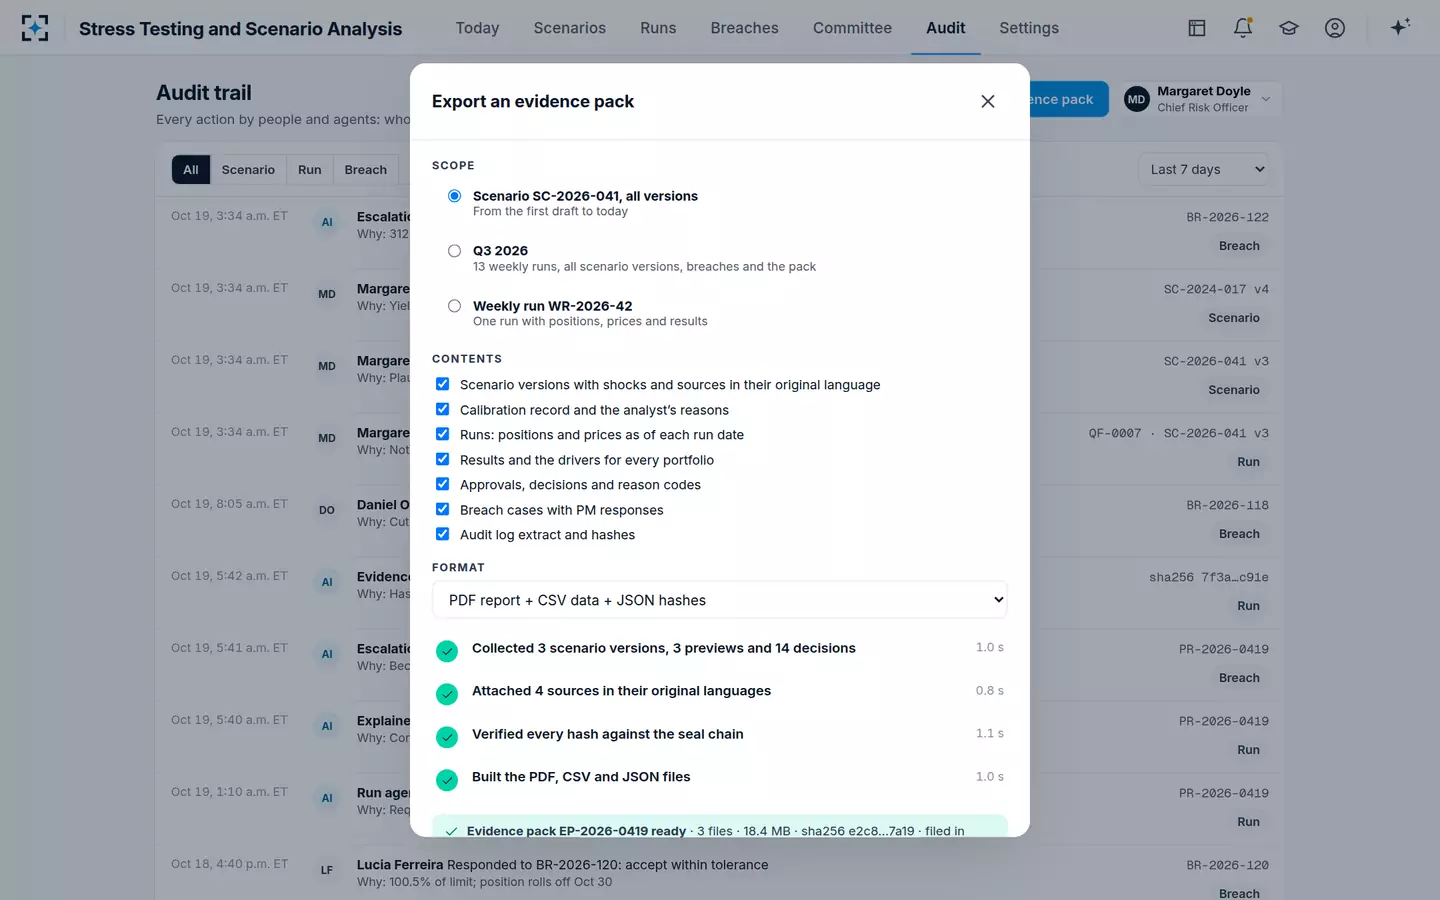This screenshot has height=900, width=1440.
Task: Click SC-2024-017 v4 reference
Action: coord(1216,289)
